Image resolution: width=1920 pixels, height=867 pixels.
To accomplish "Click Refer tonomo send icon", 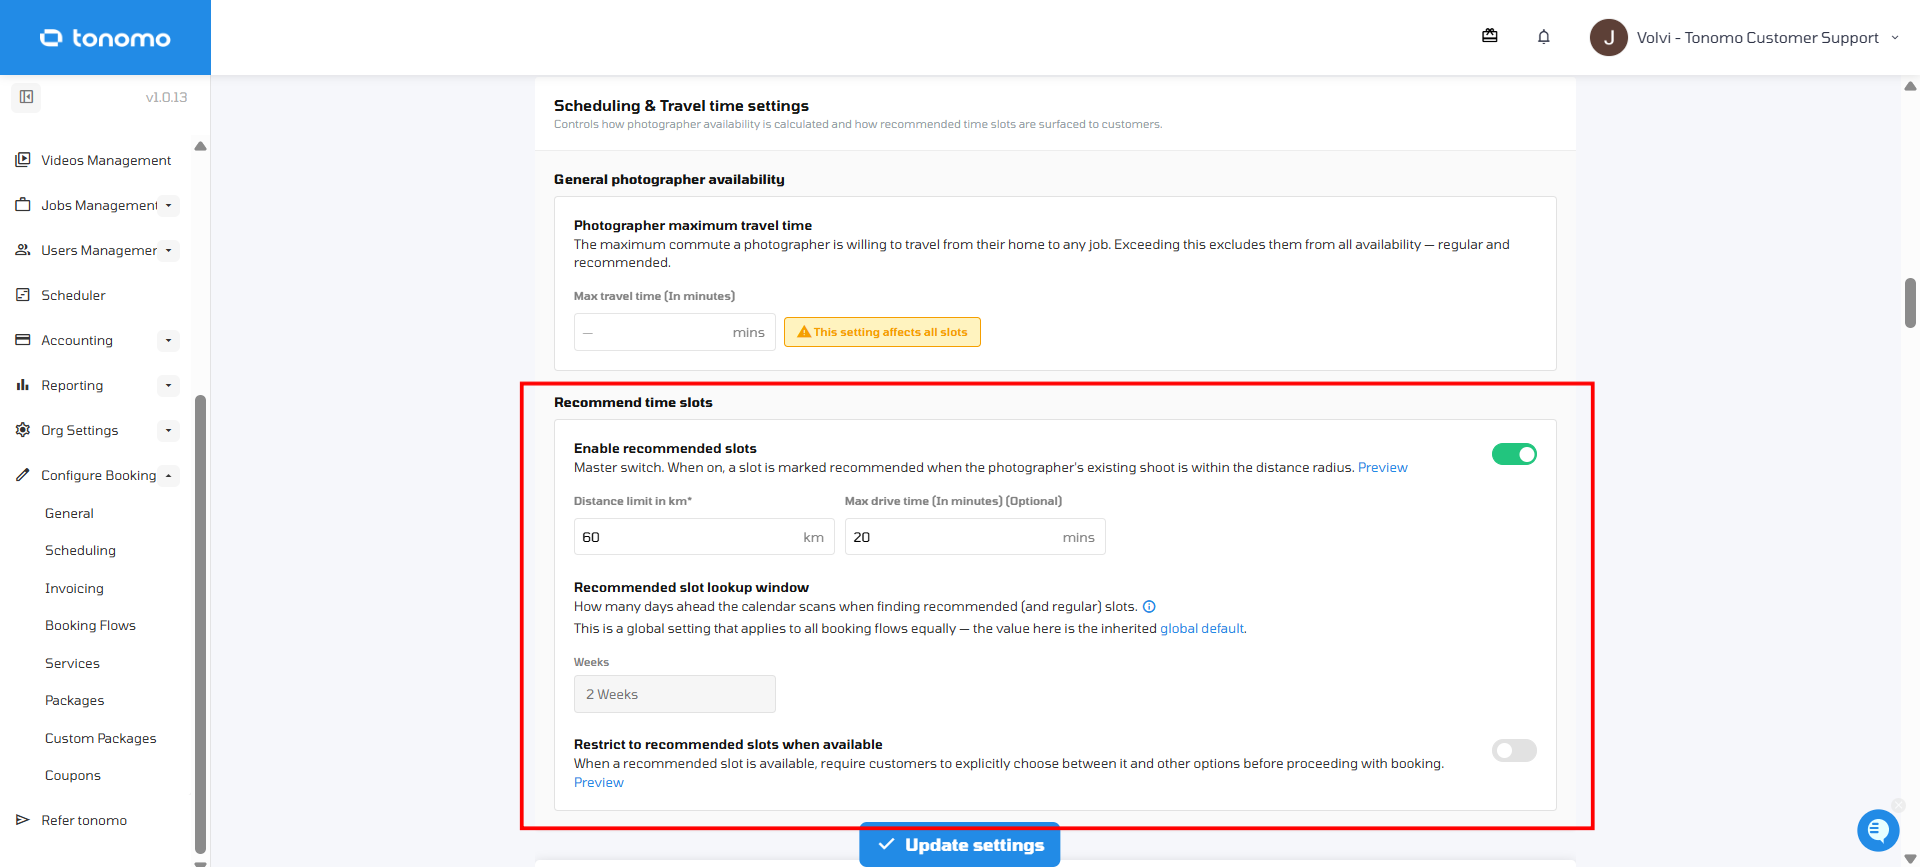I will tap(23, 820).
